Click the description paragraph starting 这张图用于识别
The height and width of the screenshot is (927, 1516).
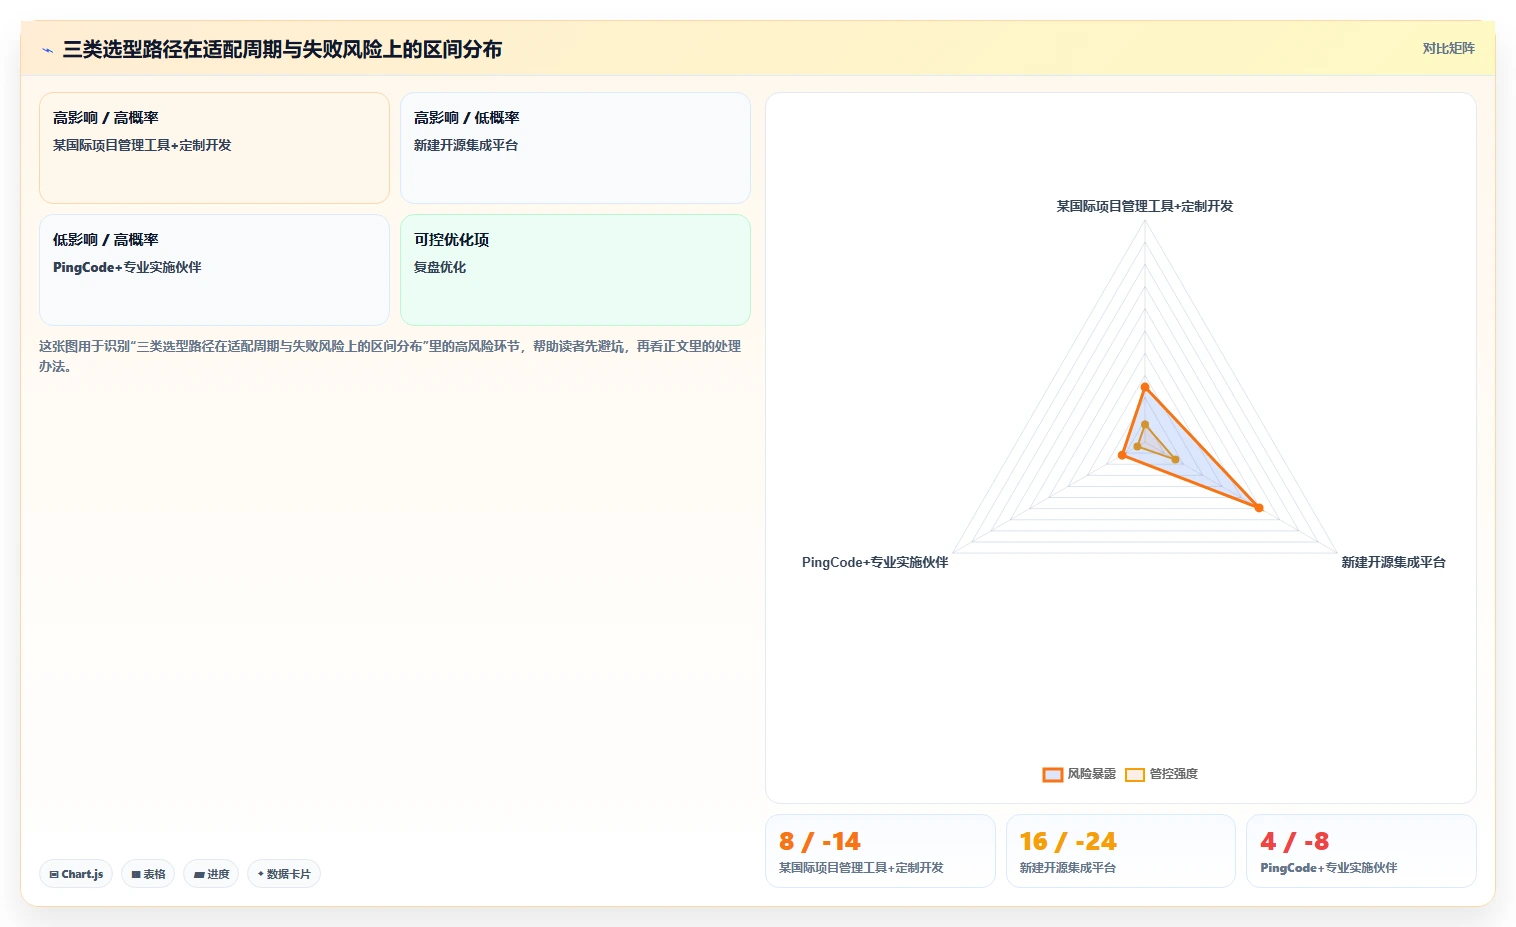click(x=390, y=356)
